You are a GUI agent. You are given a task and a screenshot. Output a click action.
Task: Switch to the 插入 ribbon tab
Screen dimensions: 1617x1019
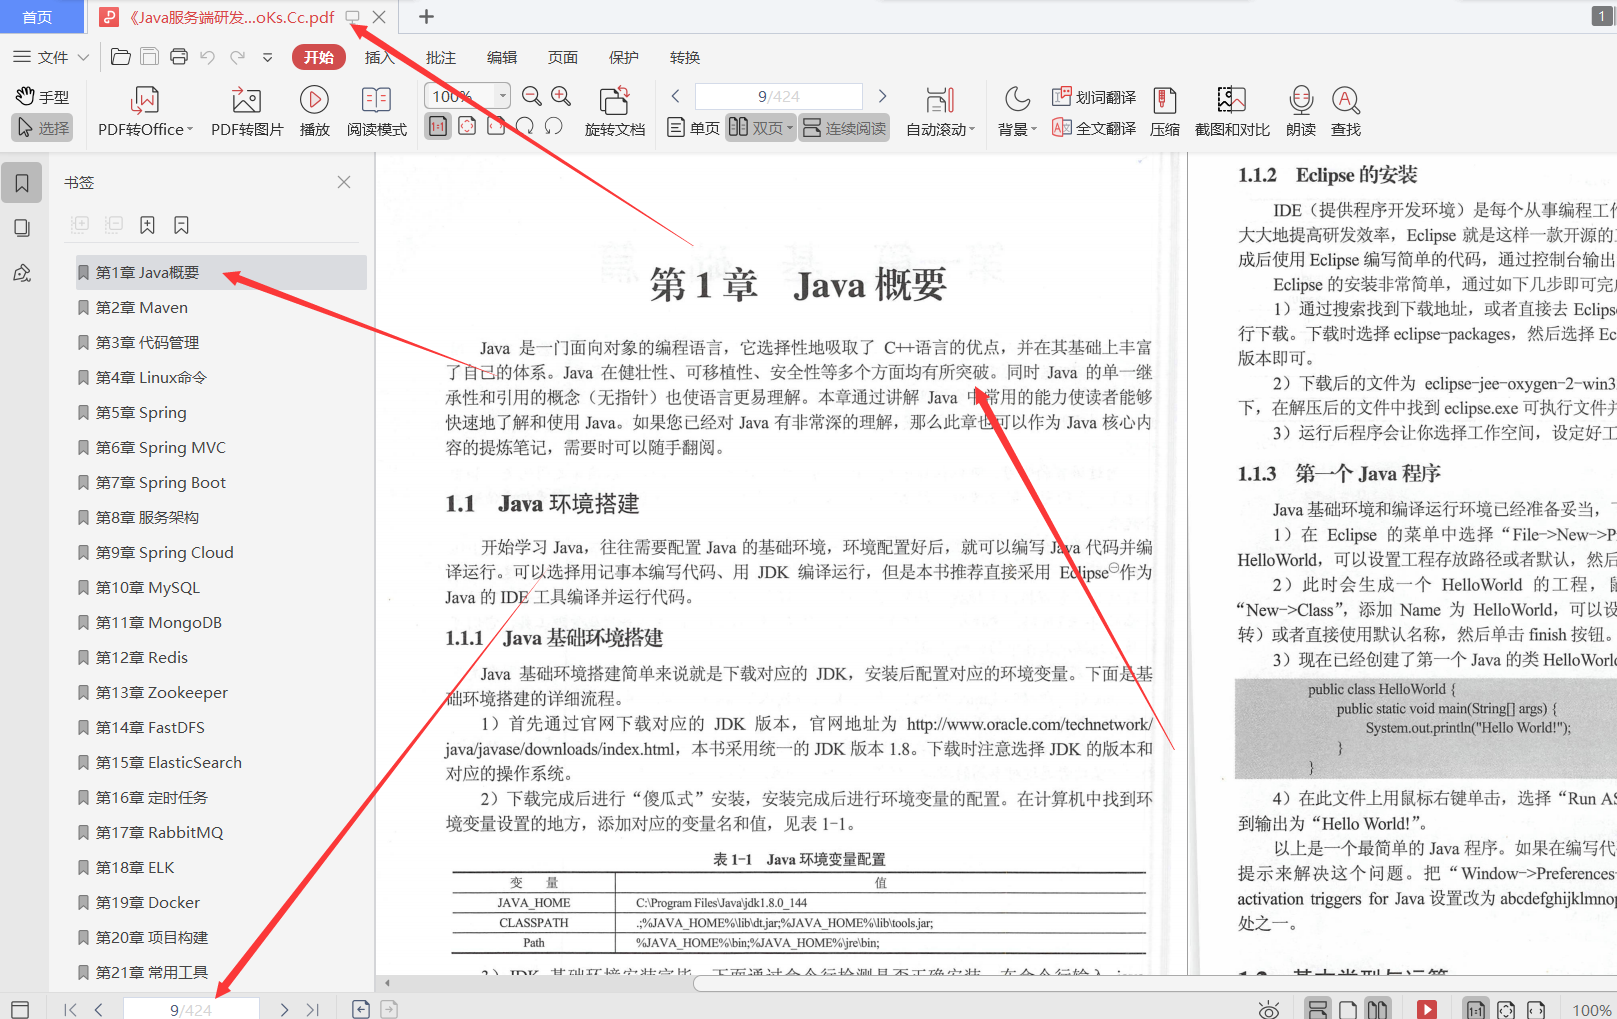378,57
